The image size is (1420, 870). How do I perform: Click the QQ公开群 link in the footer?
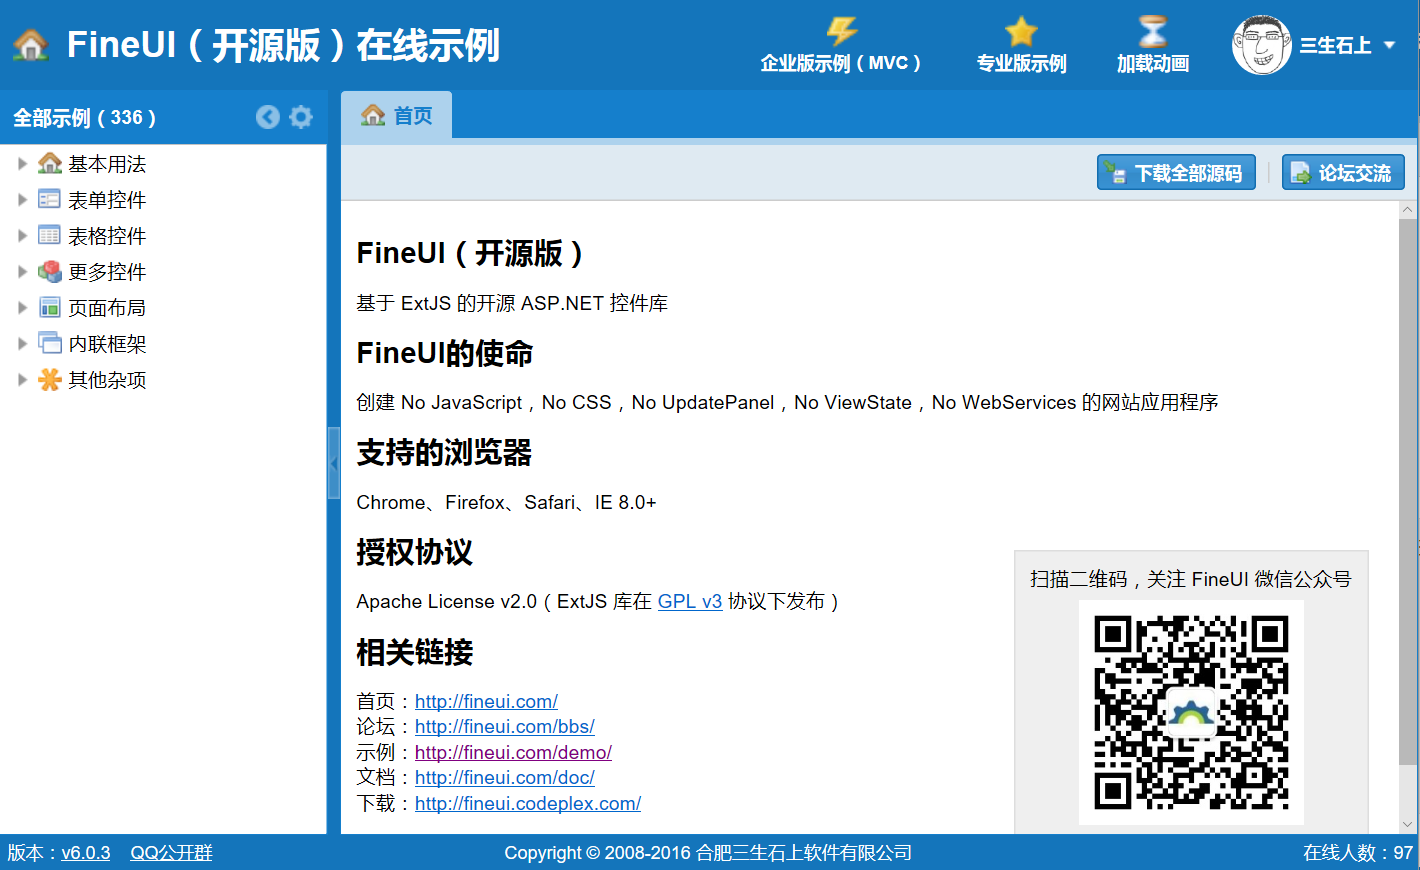[x=171, y=853]
